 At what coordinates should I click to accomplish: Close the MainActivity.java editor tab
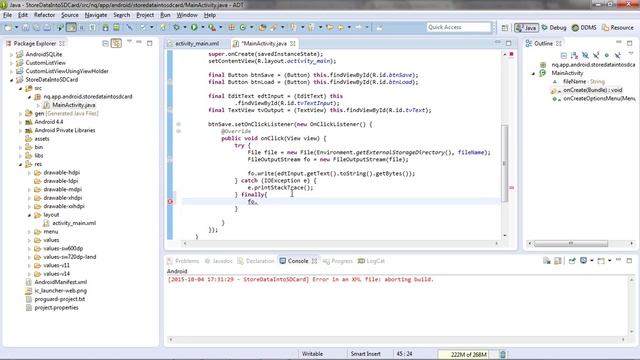293,43
